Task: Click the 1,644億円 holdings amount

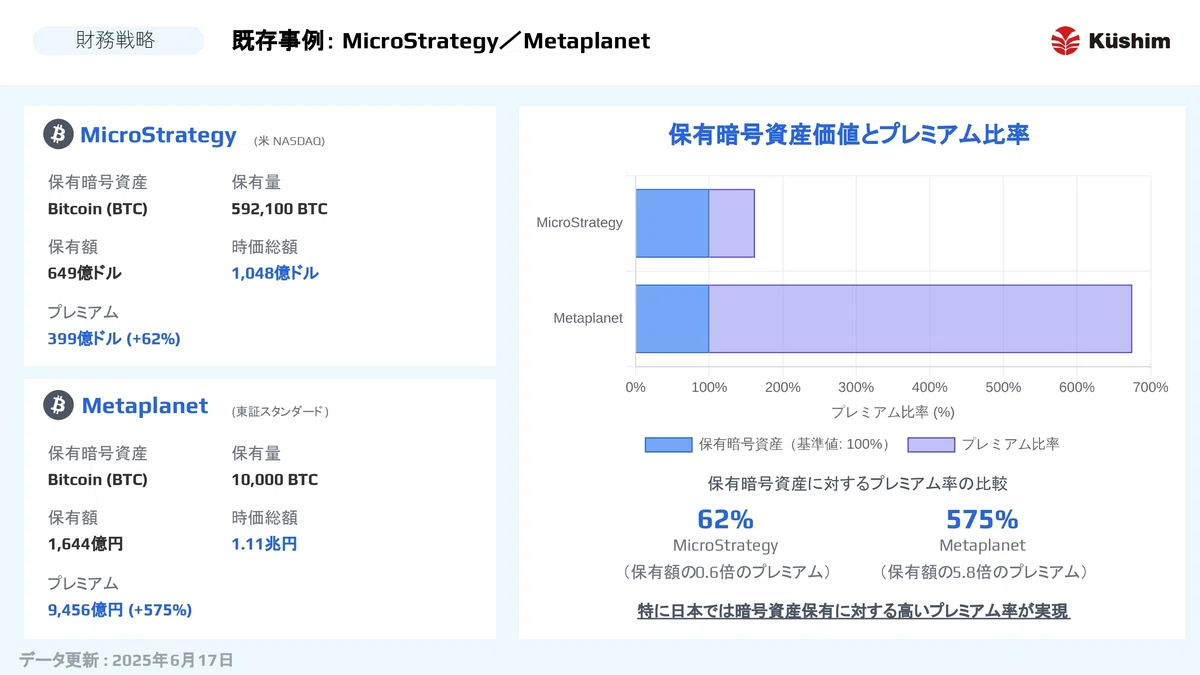Action: [86, 544]
